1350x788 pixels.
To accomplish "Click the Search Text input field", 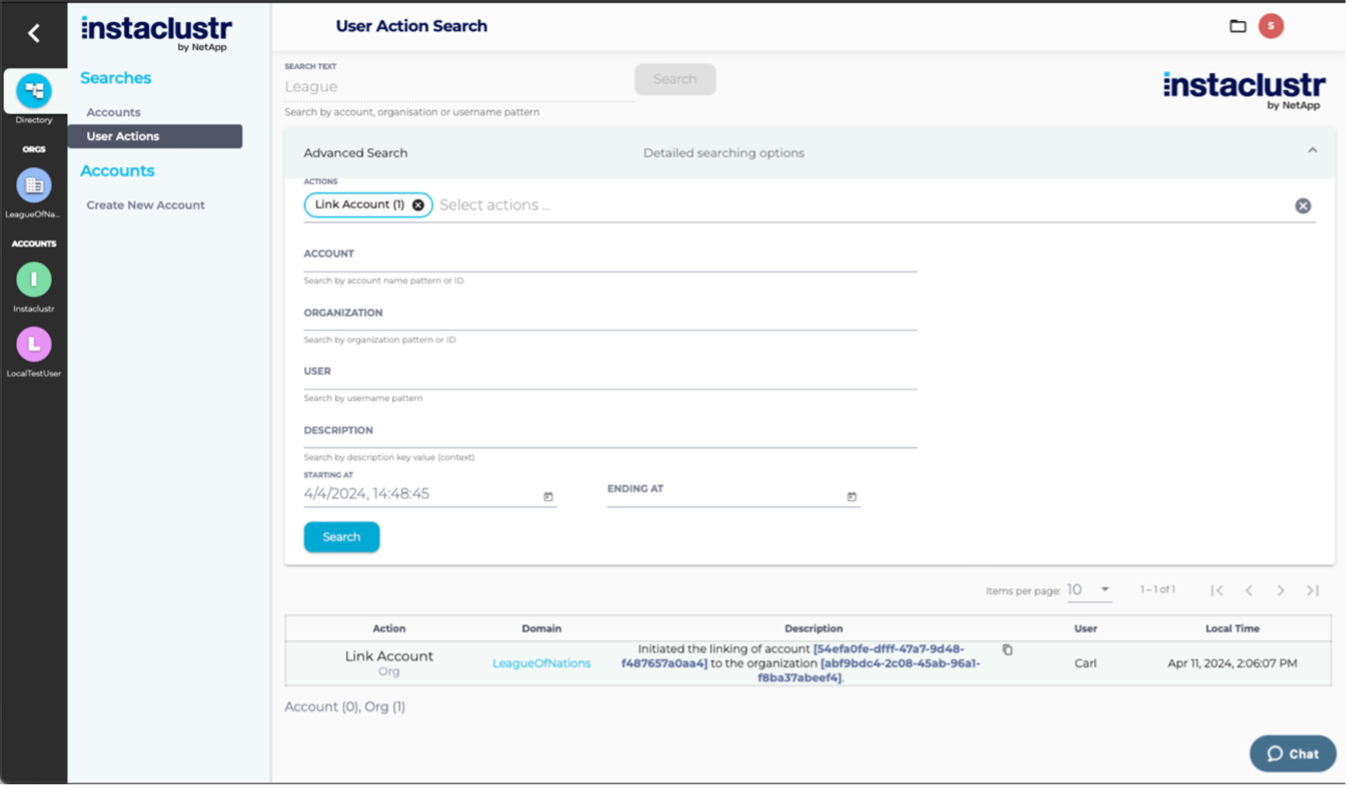I will (x=459, y=87).
